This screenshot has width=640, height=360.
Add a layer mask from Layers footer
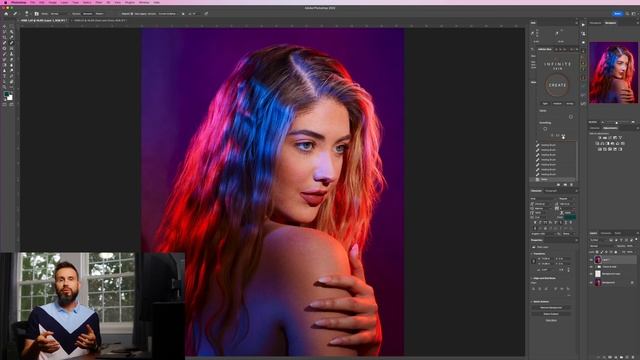[x=610, y=357]
